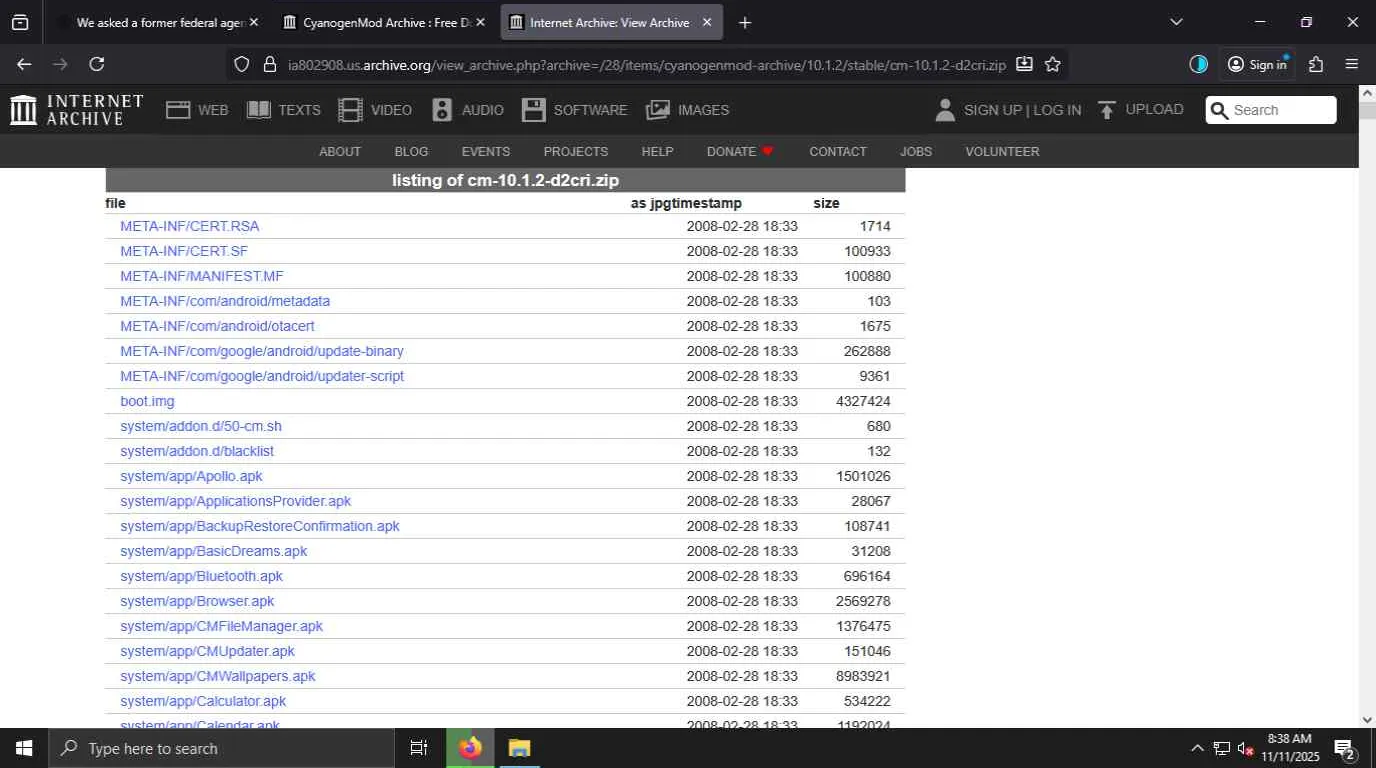Open the ABOUT menu item
This screenshot has height=768, width=1376.
coord(340,151)
